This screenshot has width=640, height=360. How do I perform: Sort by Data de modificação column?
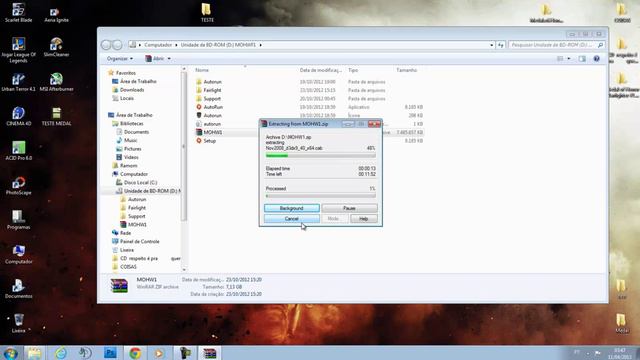[x=320, y=70]
